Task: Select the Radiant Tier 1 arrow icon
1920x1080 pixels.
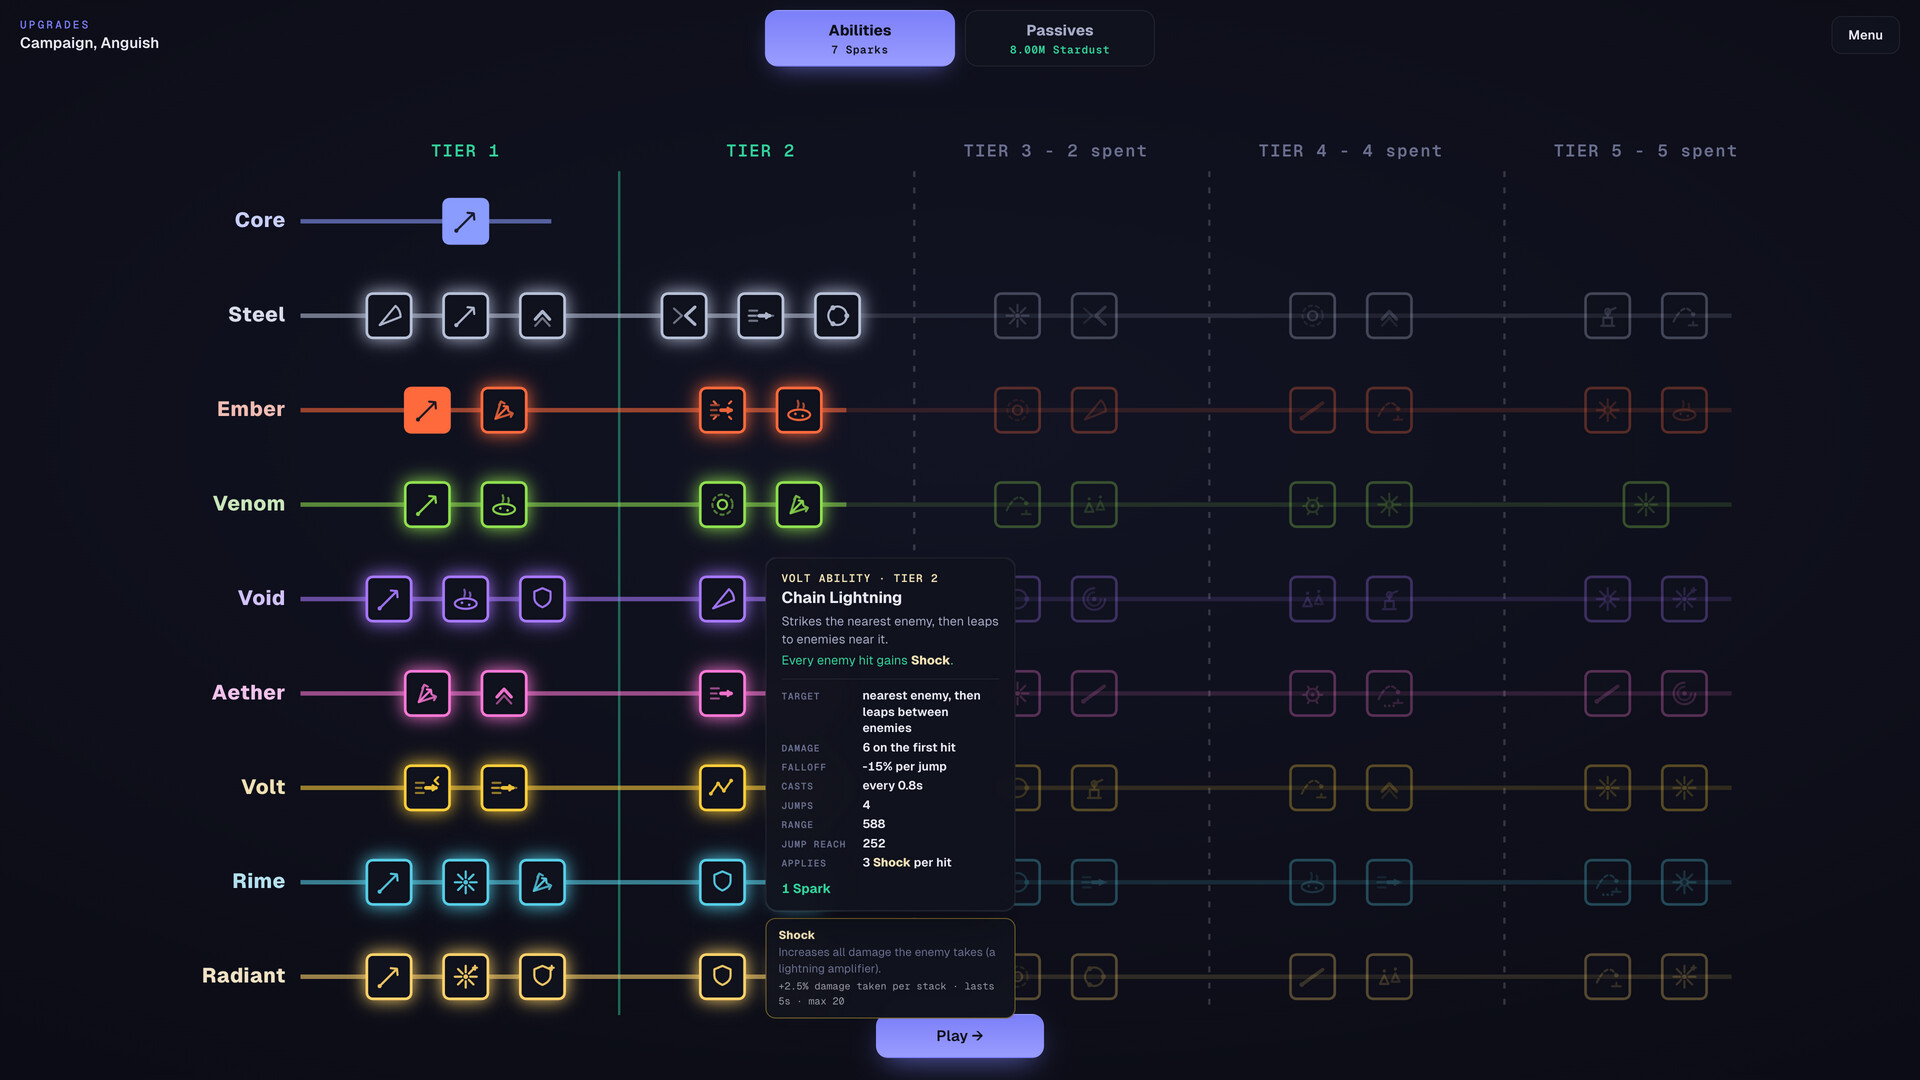Action: click(389, 977)
